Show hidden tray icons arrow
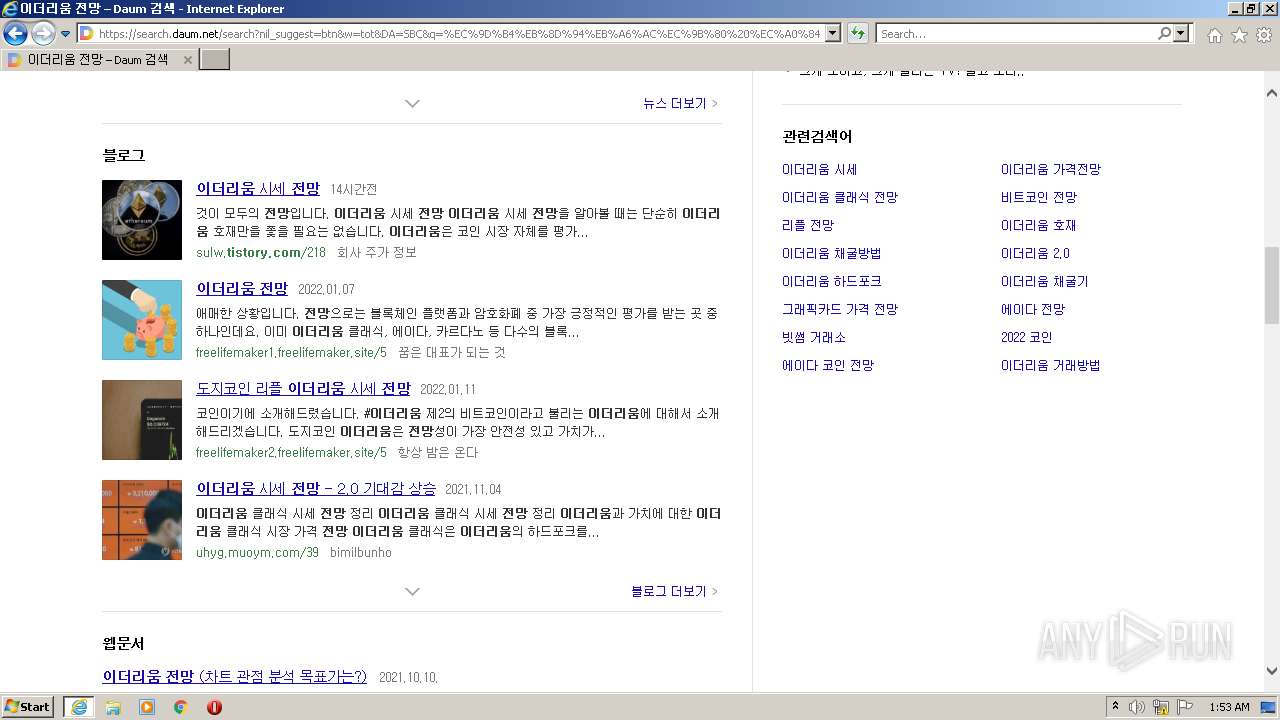The image size is (1280, 720). [x=1115, y=707]
